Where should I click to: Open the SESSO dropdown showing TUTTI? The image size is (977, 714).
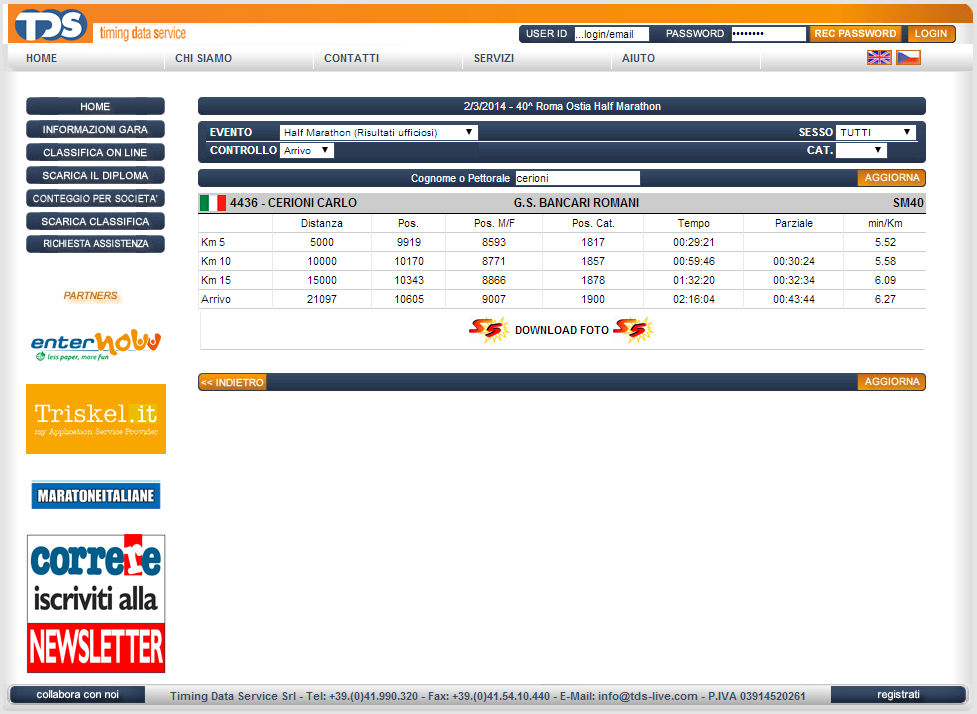click(875, 132)
